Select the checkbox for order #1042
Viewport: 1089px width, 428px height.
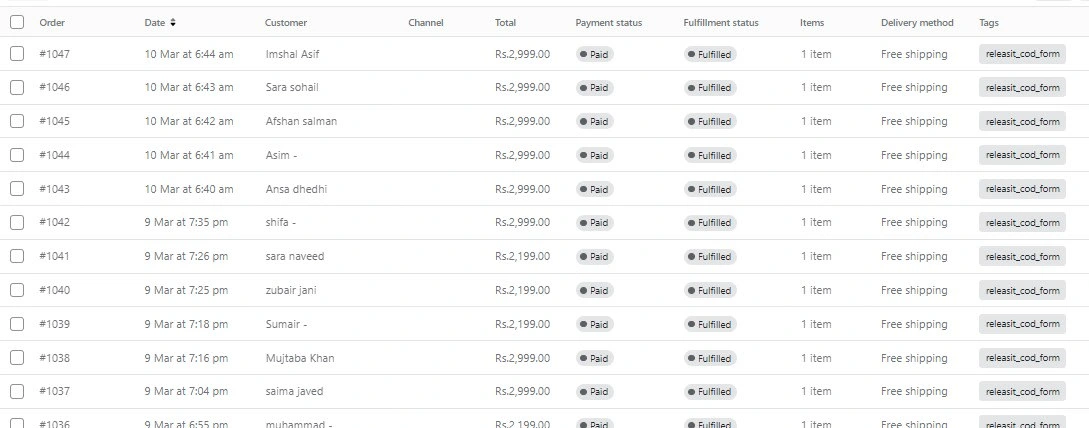17,222
